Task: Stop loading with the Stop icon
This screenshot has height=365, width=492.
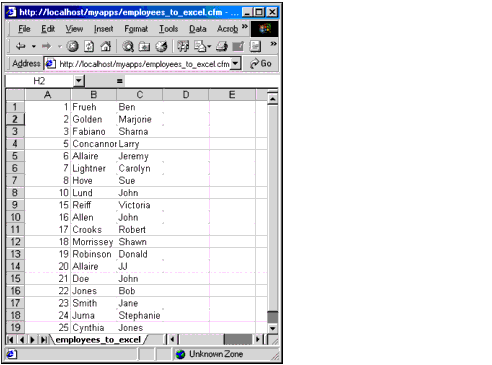Action: [72, 46]
